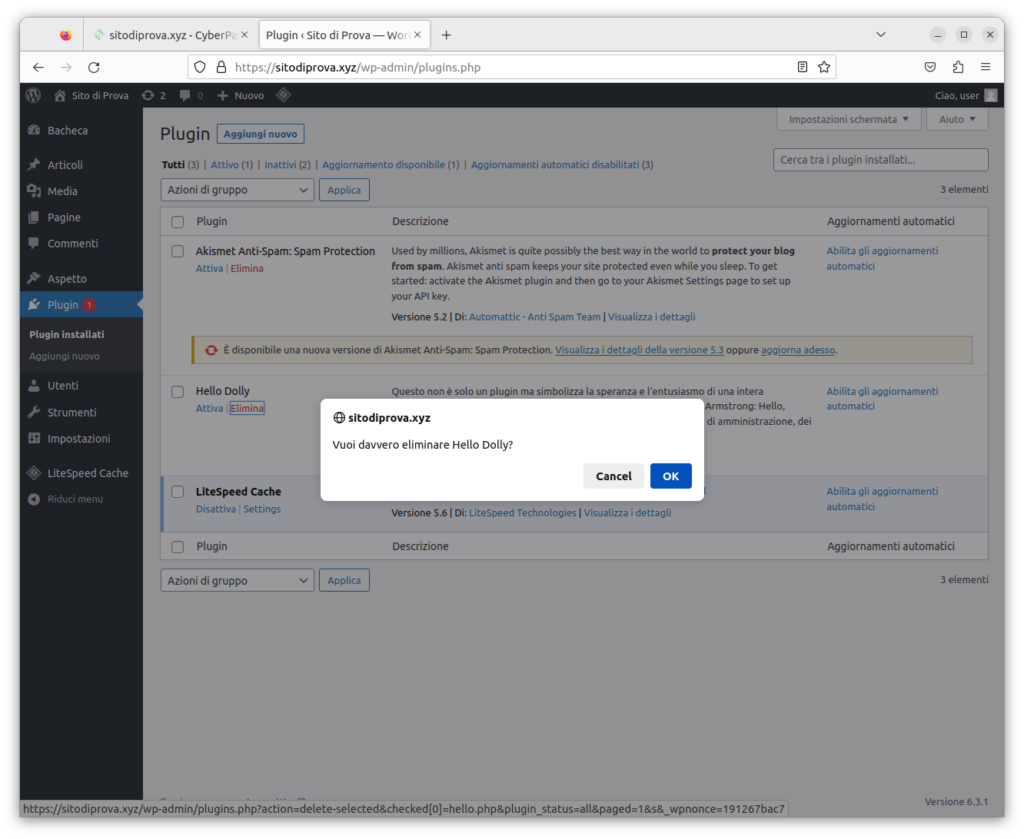Check the Akismet Anti-Spam plugin checkbox

(x=178, y=251)
